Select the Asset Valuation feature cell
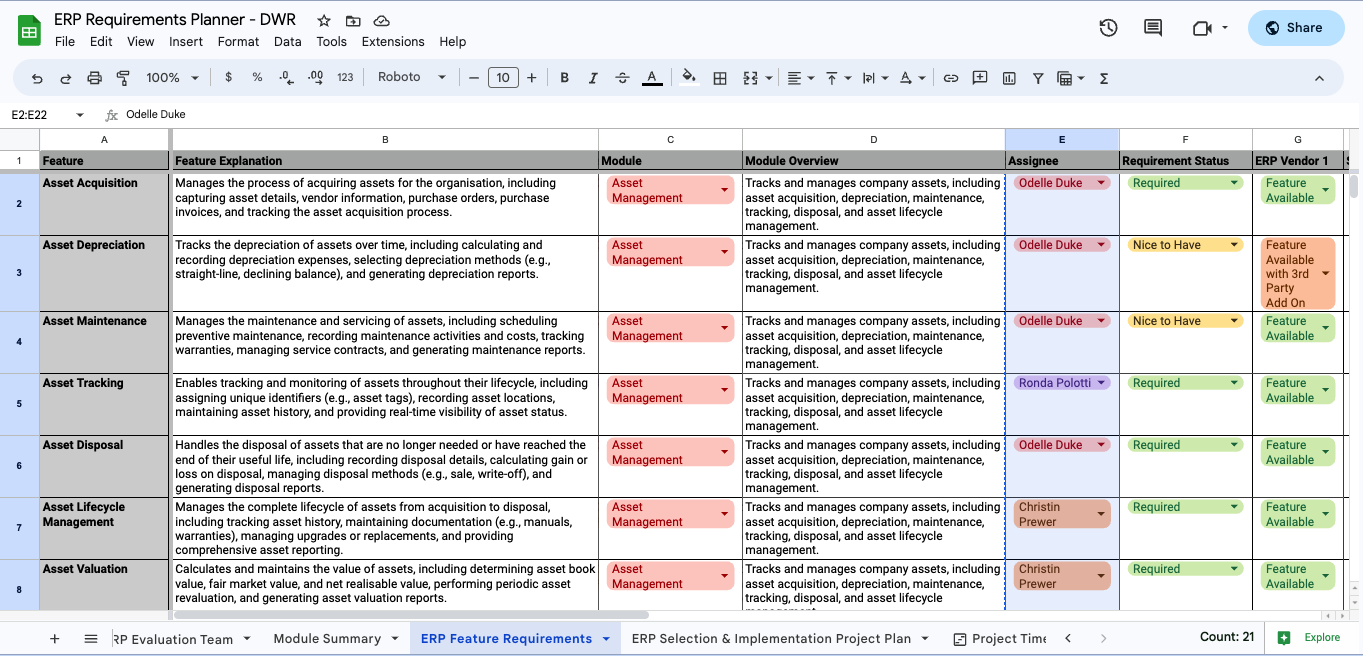This screenshot has height=656, width=1363. click(x=105, y=585)
